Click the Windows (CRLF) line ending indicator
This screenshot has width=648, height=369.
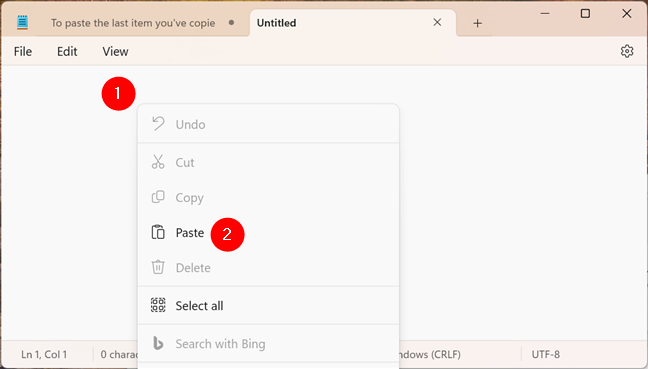click(x=430, y=355)
